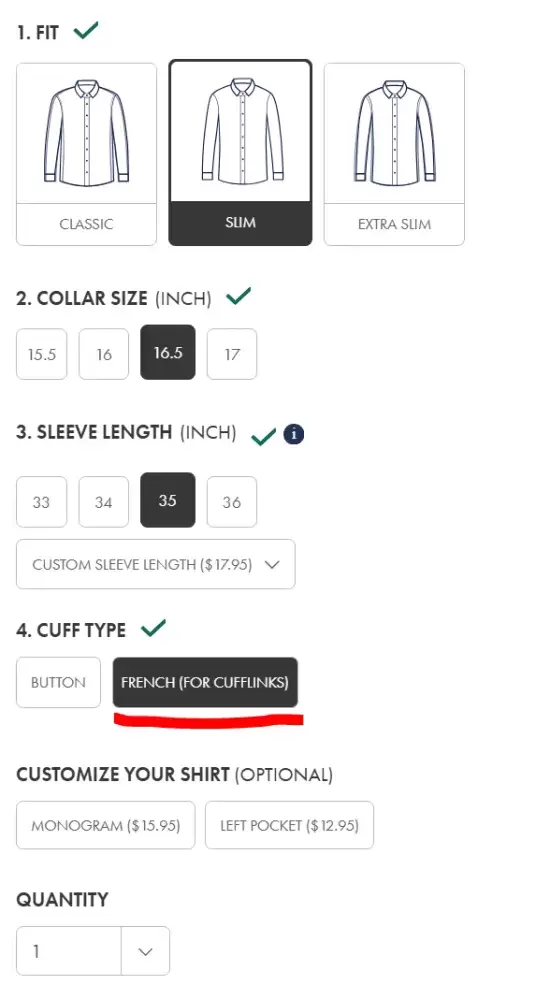This screenshot has height=1000, width=536.
Task: Pick collar size 17
Action: tap(232, 354)
